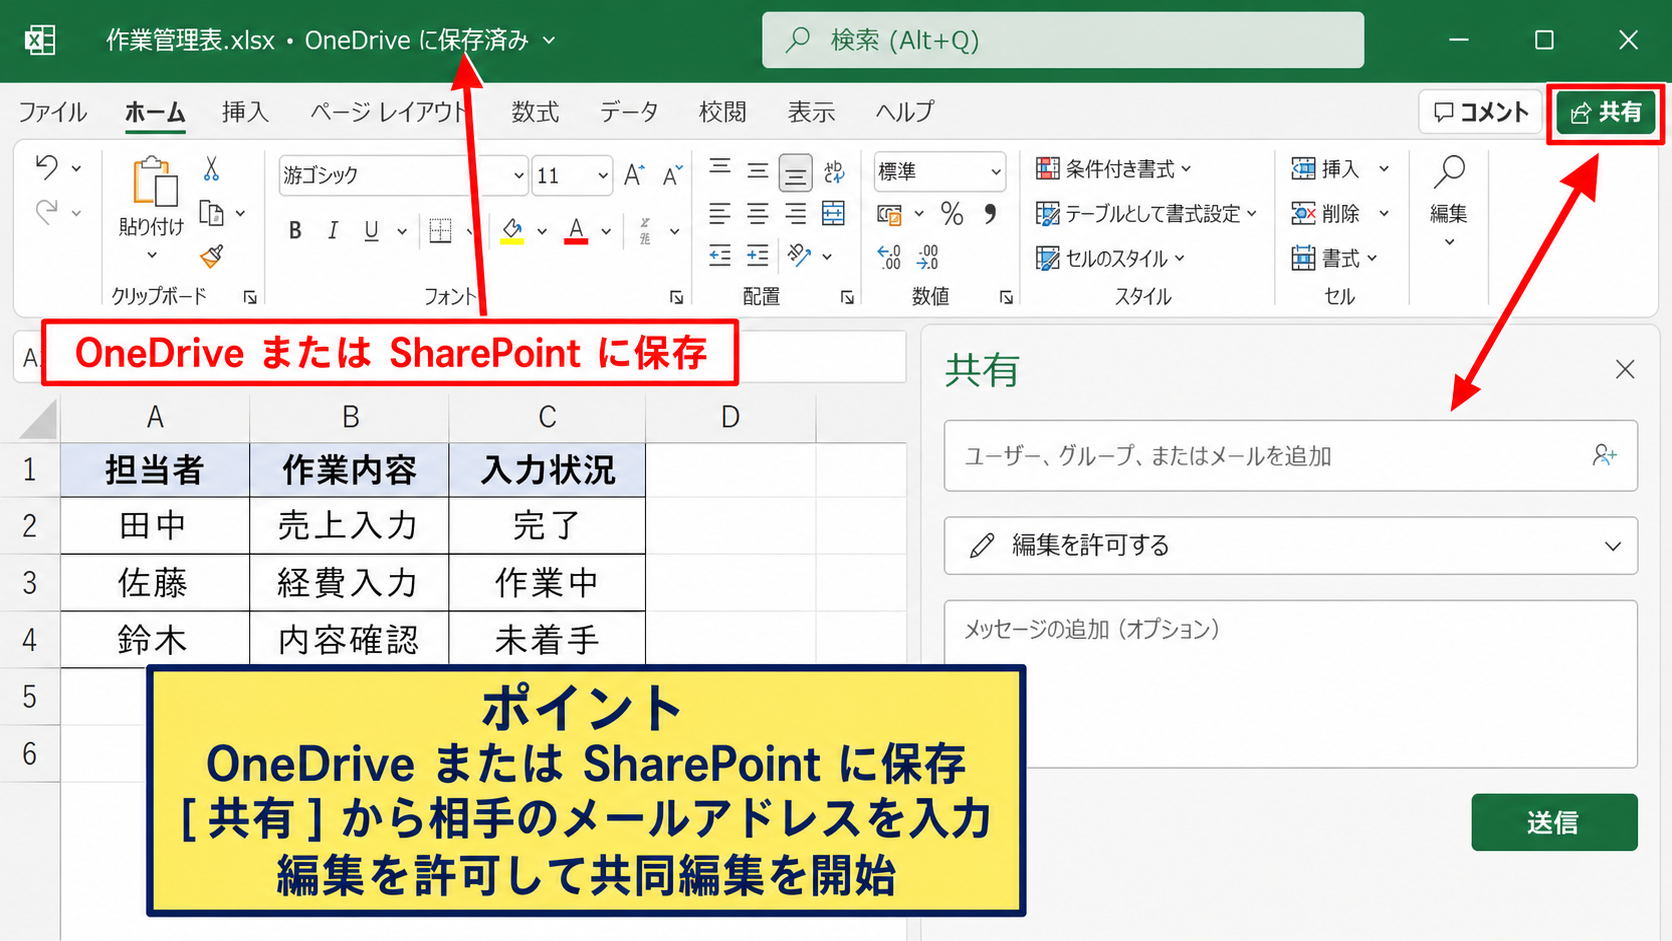Switch to the 表示 tab
This screenshot has width=1672, height=941.
(x=811, y=112)
